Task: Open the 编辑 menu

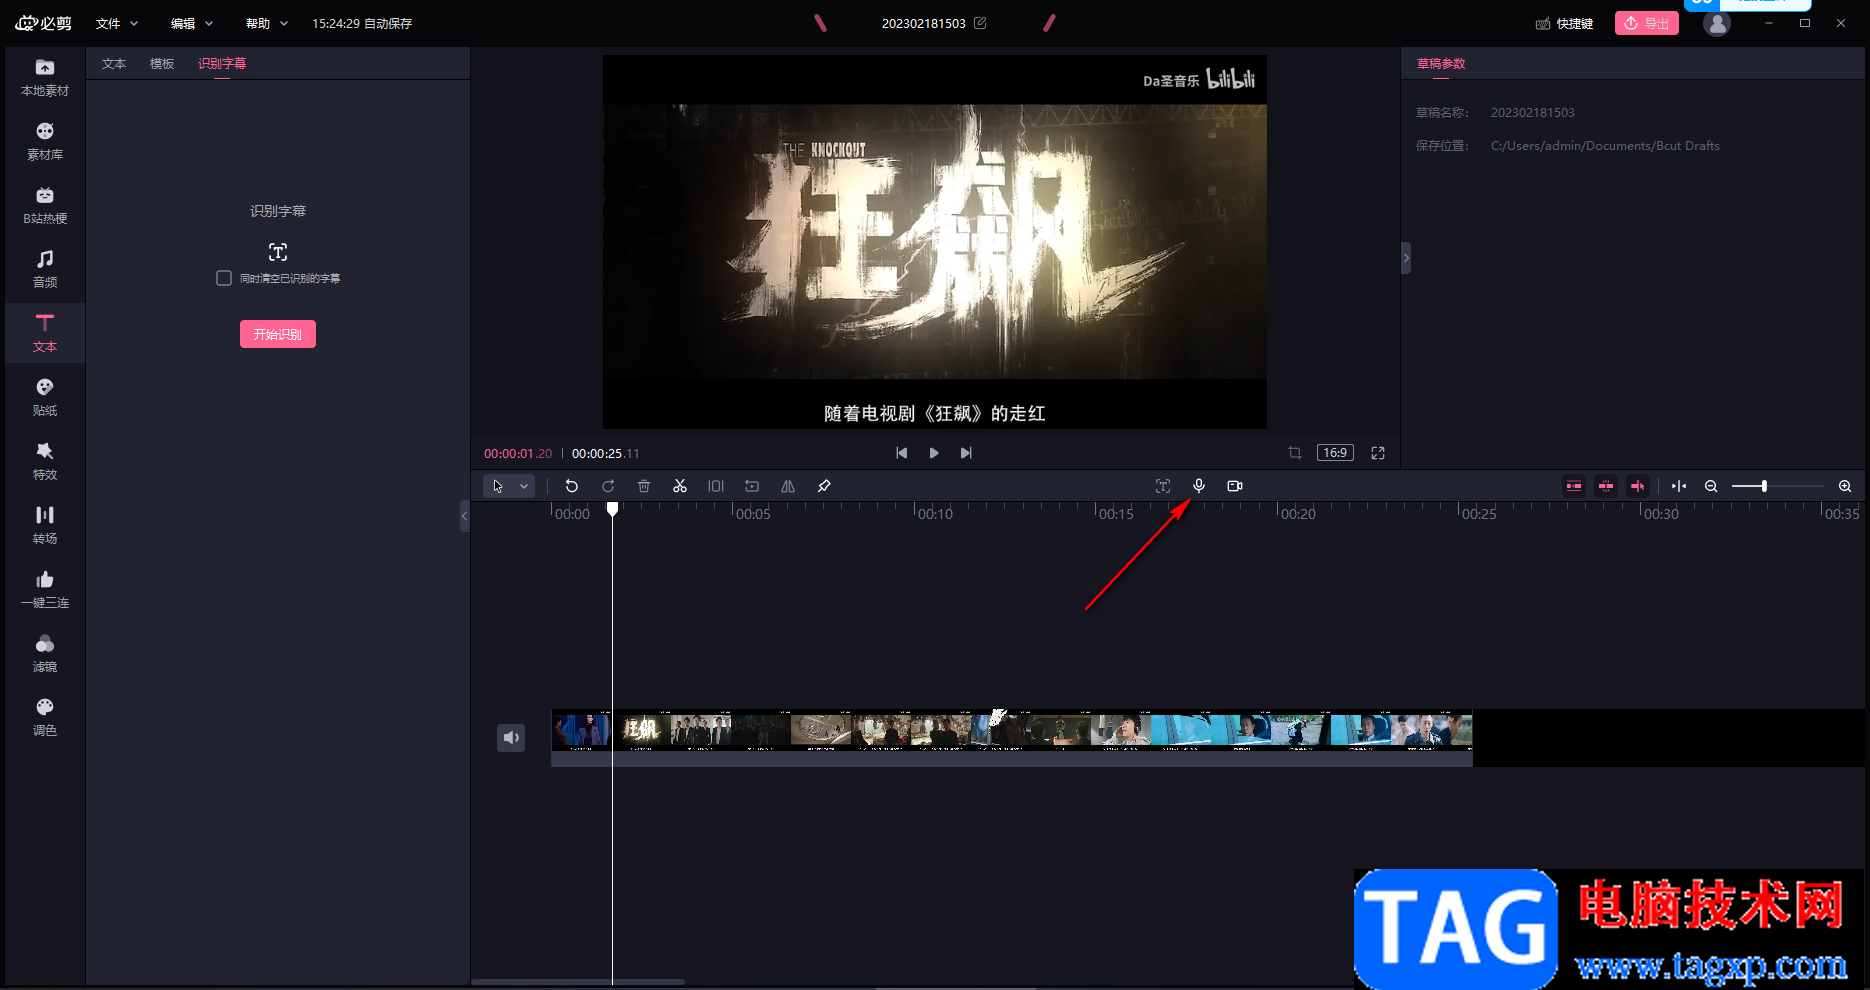Action: [x=192, y=23]
